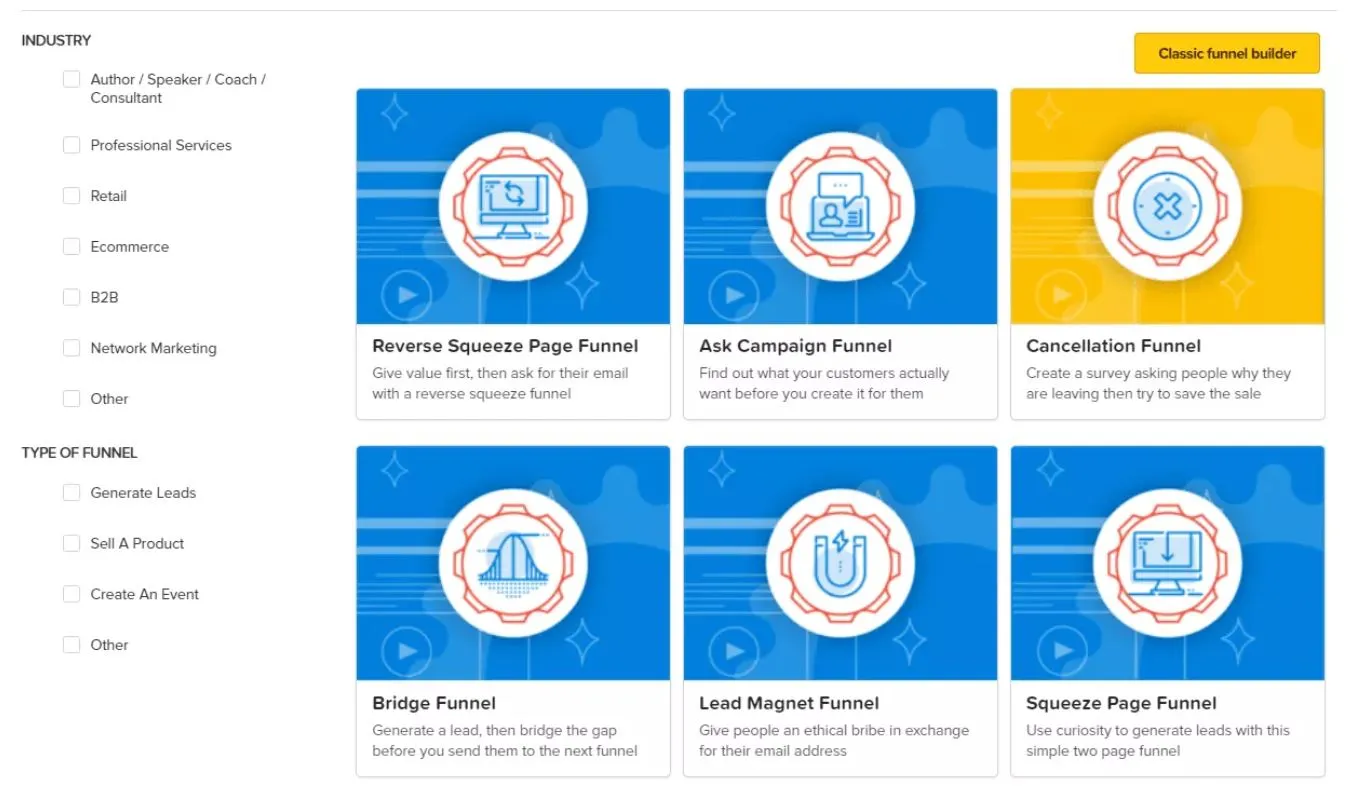Click the Reverse Squeeze Page Funnel monitor icon
This screenshot has width=1362, height=799.
click(513, 206)
